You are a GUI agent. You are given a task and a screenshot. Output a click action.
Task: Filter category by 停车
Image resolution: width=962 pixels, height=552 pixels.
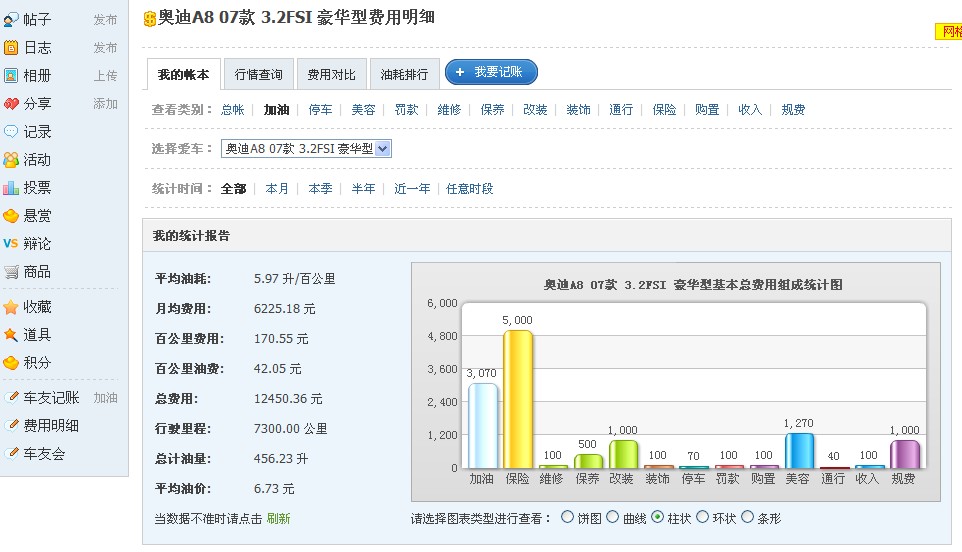point(320,110)
